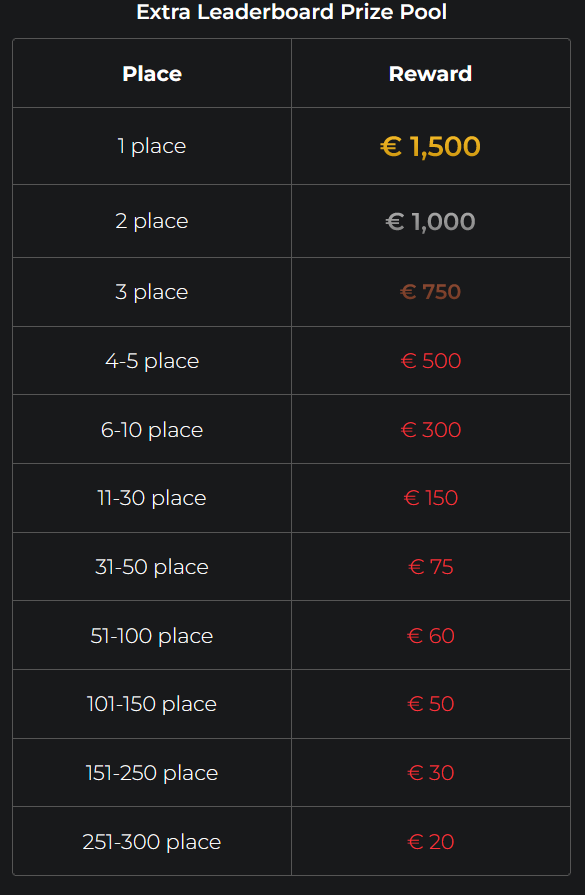This screenshot has height=895, width=585.
Task: Select the 101-150 place cell
Action: pos(152,704)
